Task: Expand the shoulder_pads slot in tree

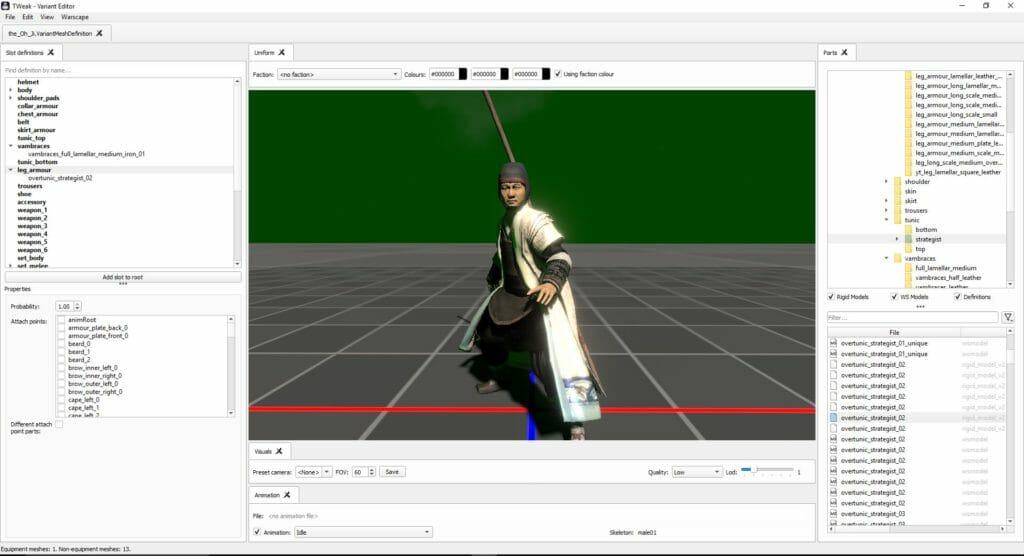Action: pyautogui.click(x=11, y=98)
